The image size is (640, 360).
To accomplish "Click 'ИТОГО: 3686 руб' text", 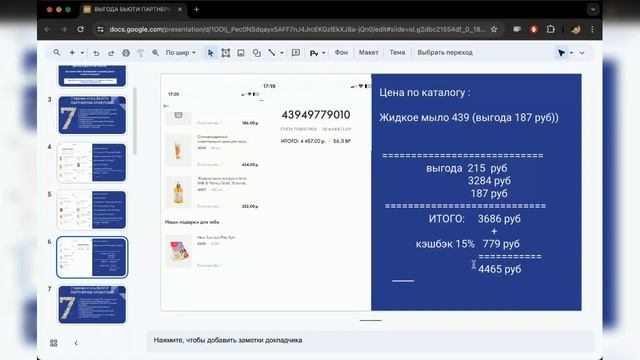I will click(x=475, y=219).
